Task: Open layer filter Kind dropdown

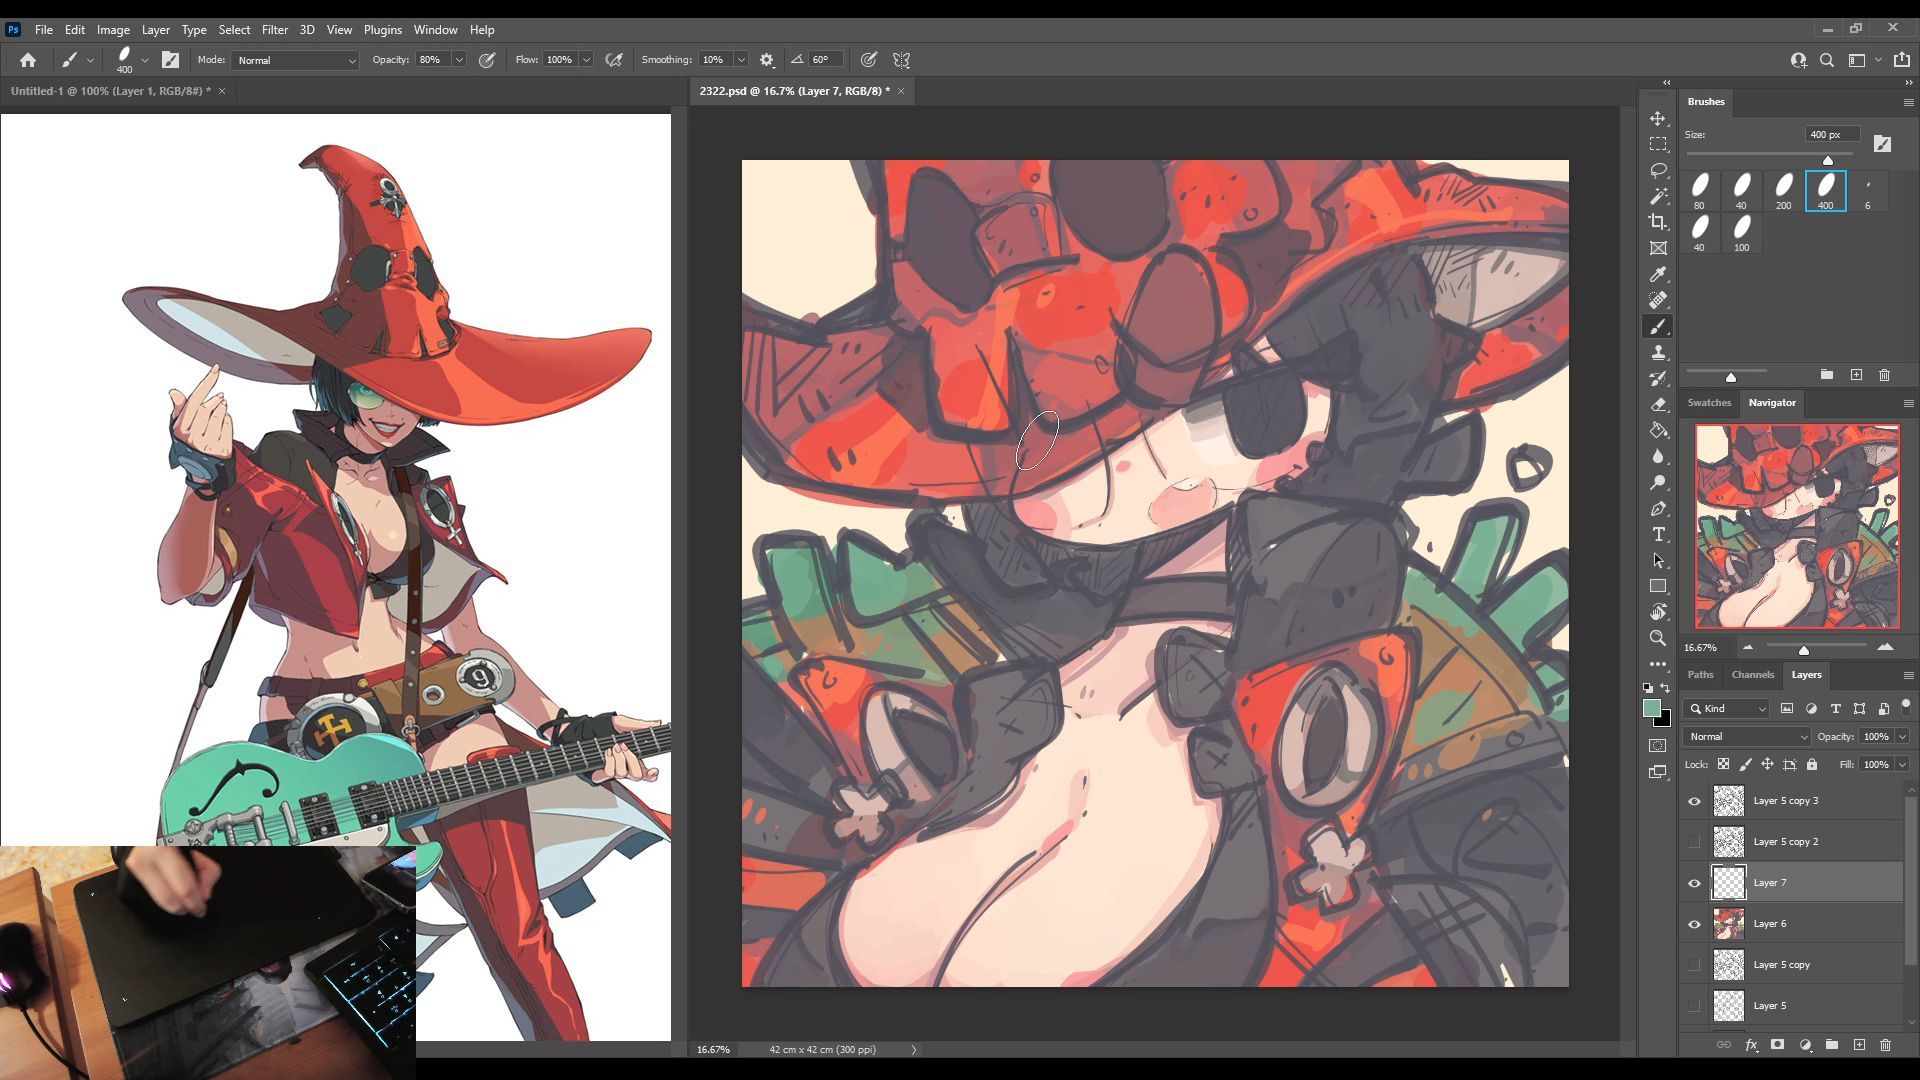Action: point(1727,708)
